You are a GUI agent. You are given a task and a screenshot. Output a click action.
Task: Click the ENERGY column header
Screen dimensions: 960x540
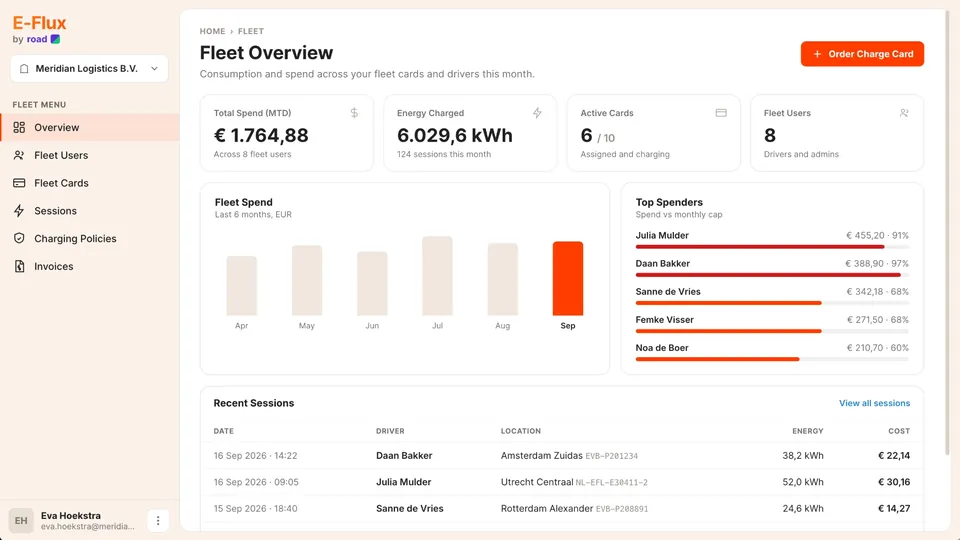click(808, 431)
